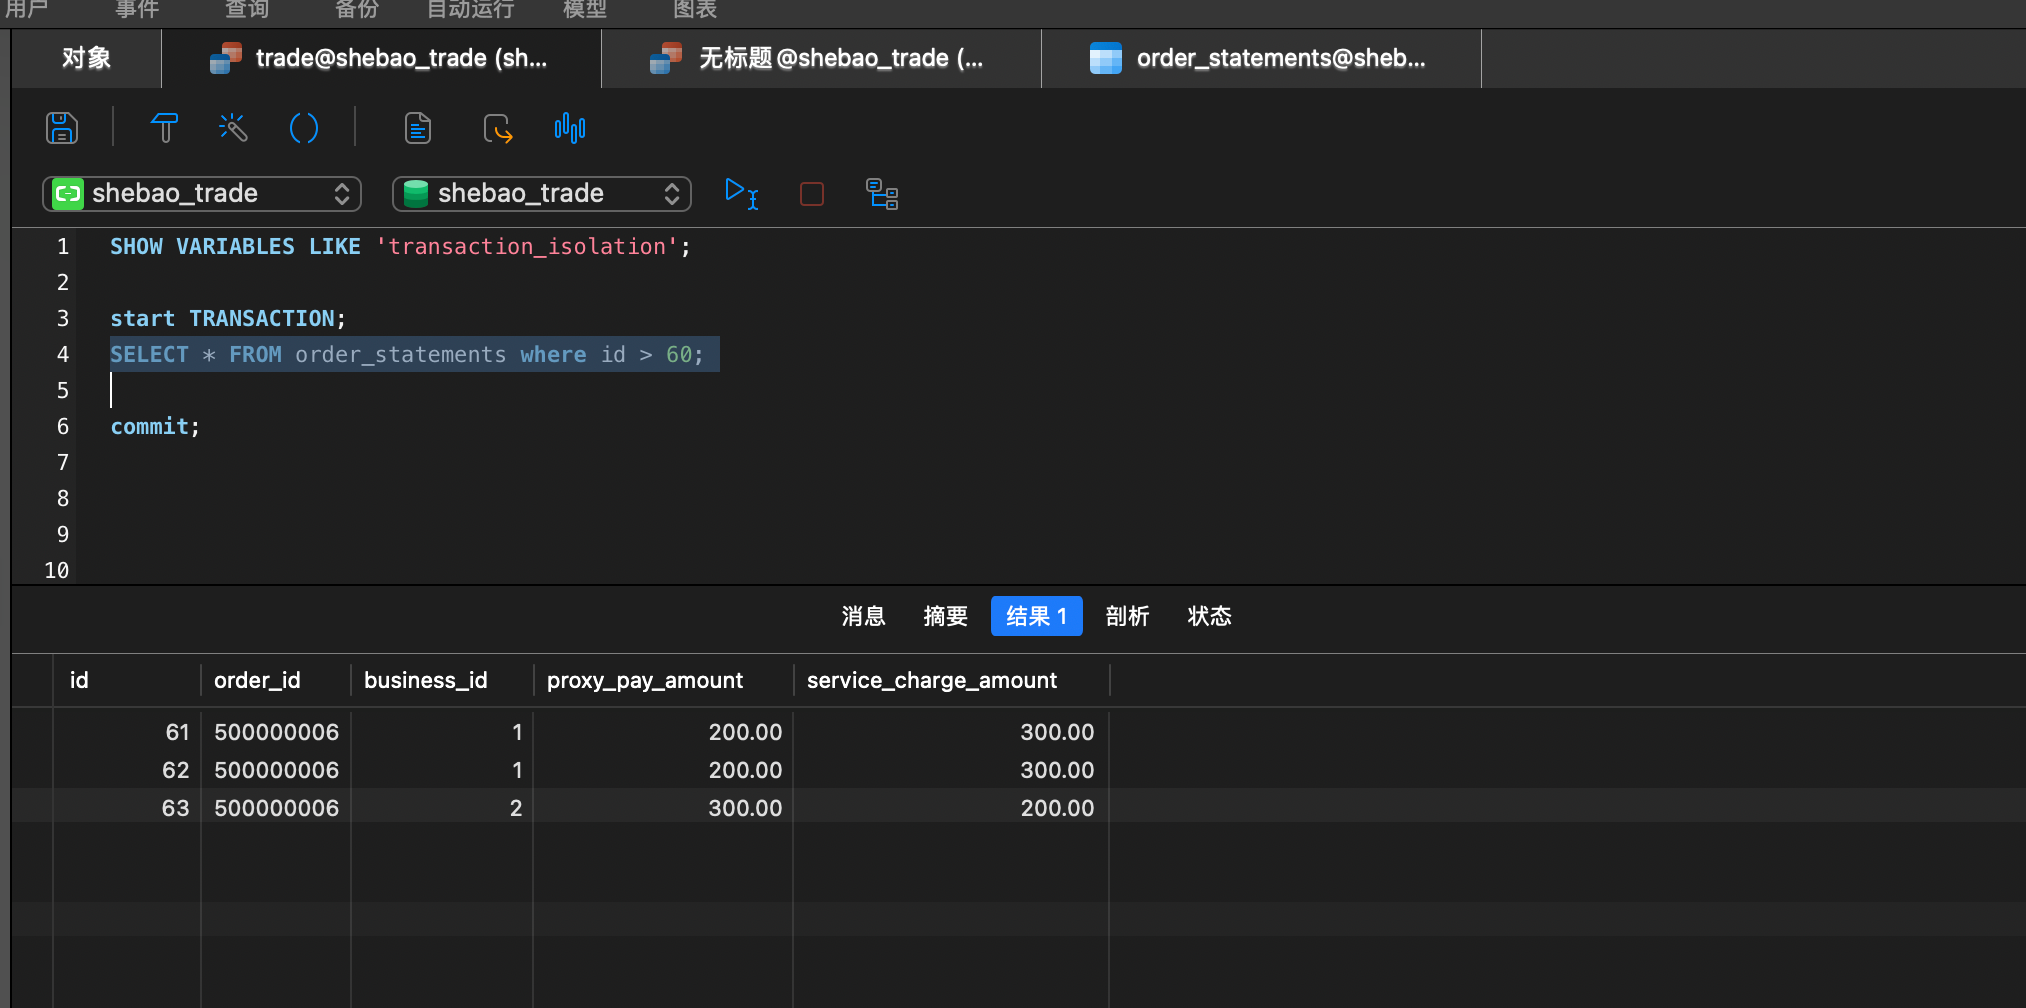Switch to the trade@shebao_trade query tab
This screenshot has width=2026, height=1008.
click(x=381, y=58)
